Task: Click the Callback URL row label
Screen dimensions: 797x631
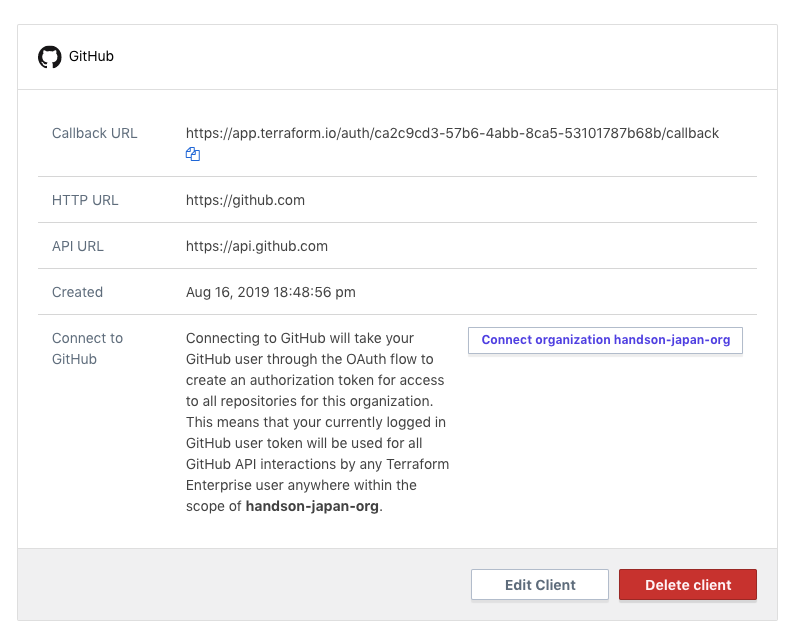Action: click(95, 133)
